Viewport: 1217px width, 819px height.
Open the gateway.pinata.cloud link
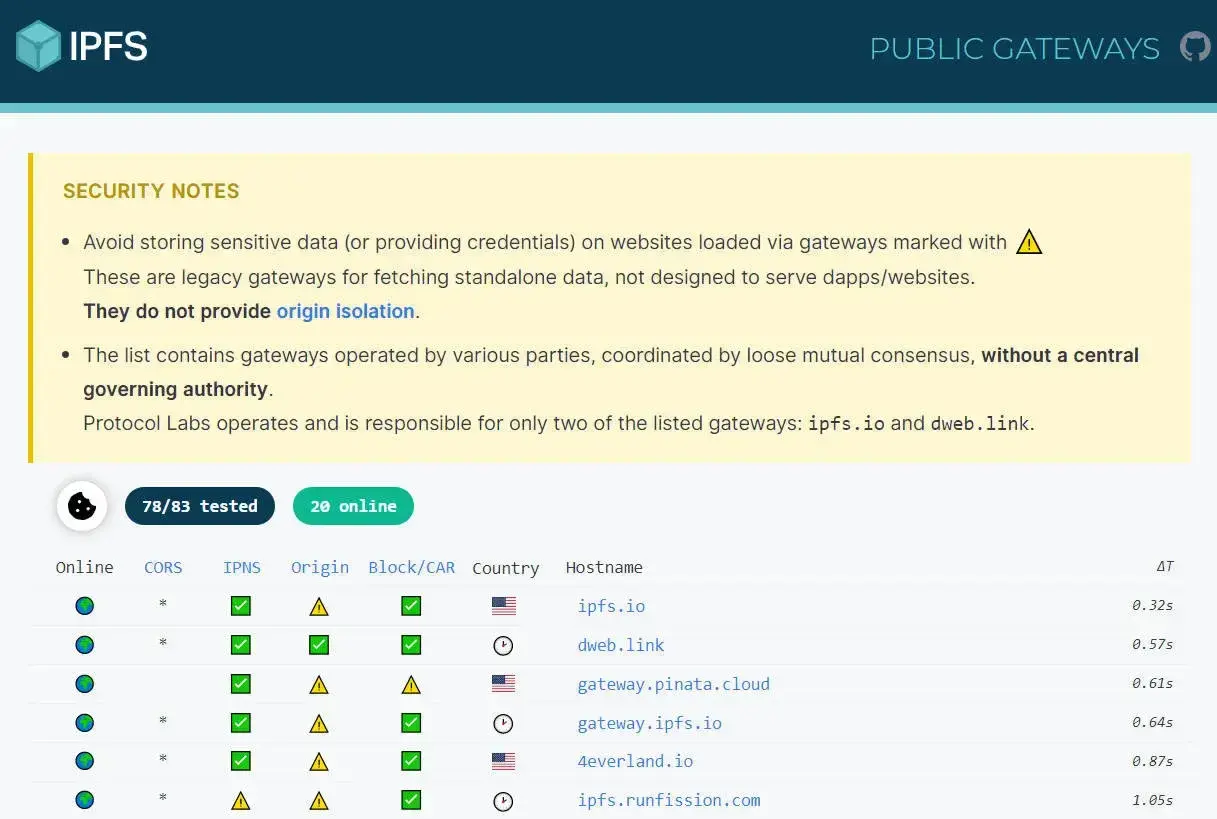pos(673,684)
